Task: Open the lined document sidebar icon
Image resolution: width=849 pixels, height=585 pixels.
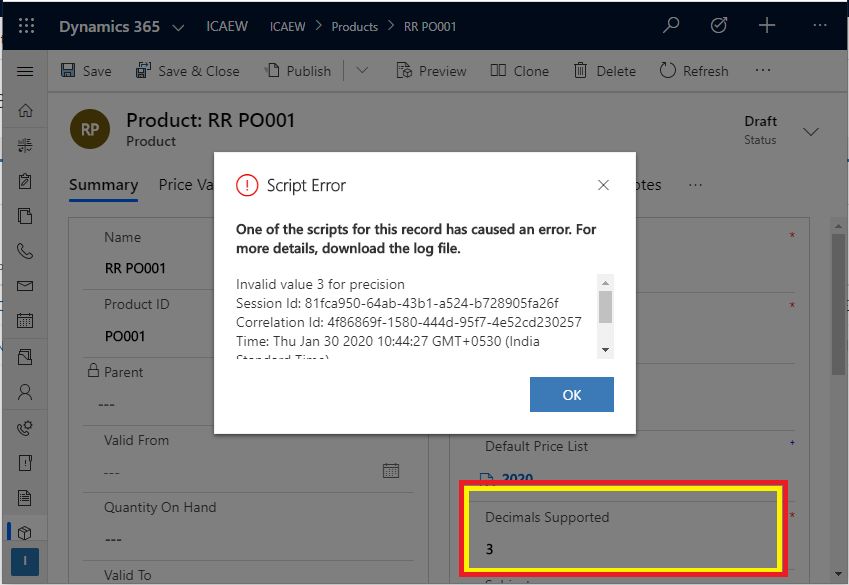Action: coord(25,498)
